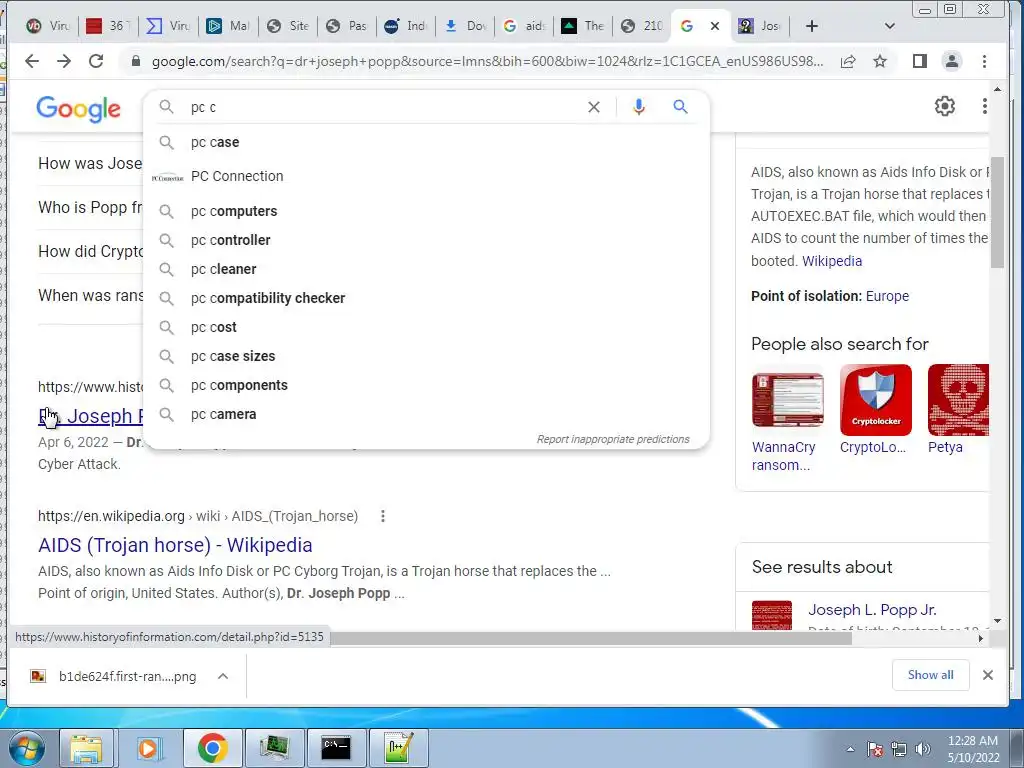Go back to the previous page
The image size is (1024, 768).
click(x=32, y=61)
